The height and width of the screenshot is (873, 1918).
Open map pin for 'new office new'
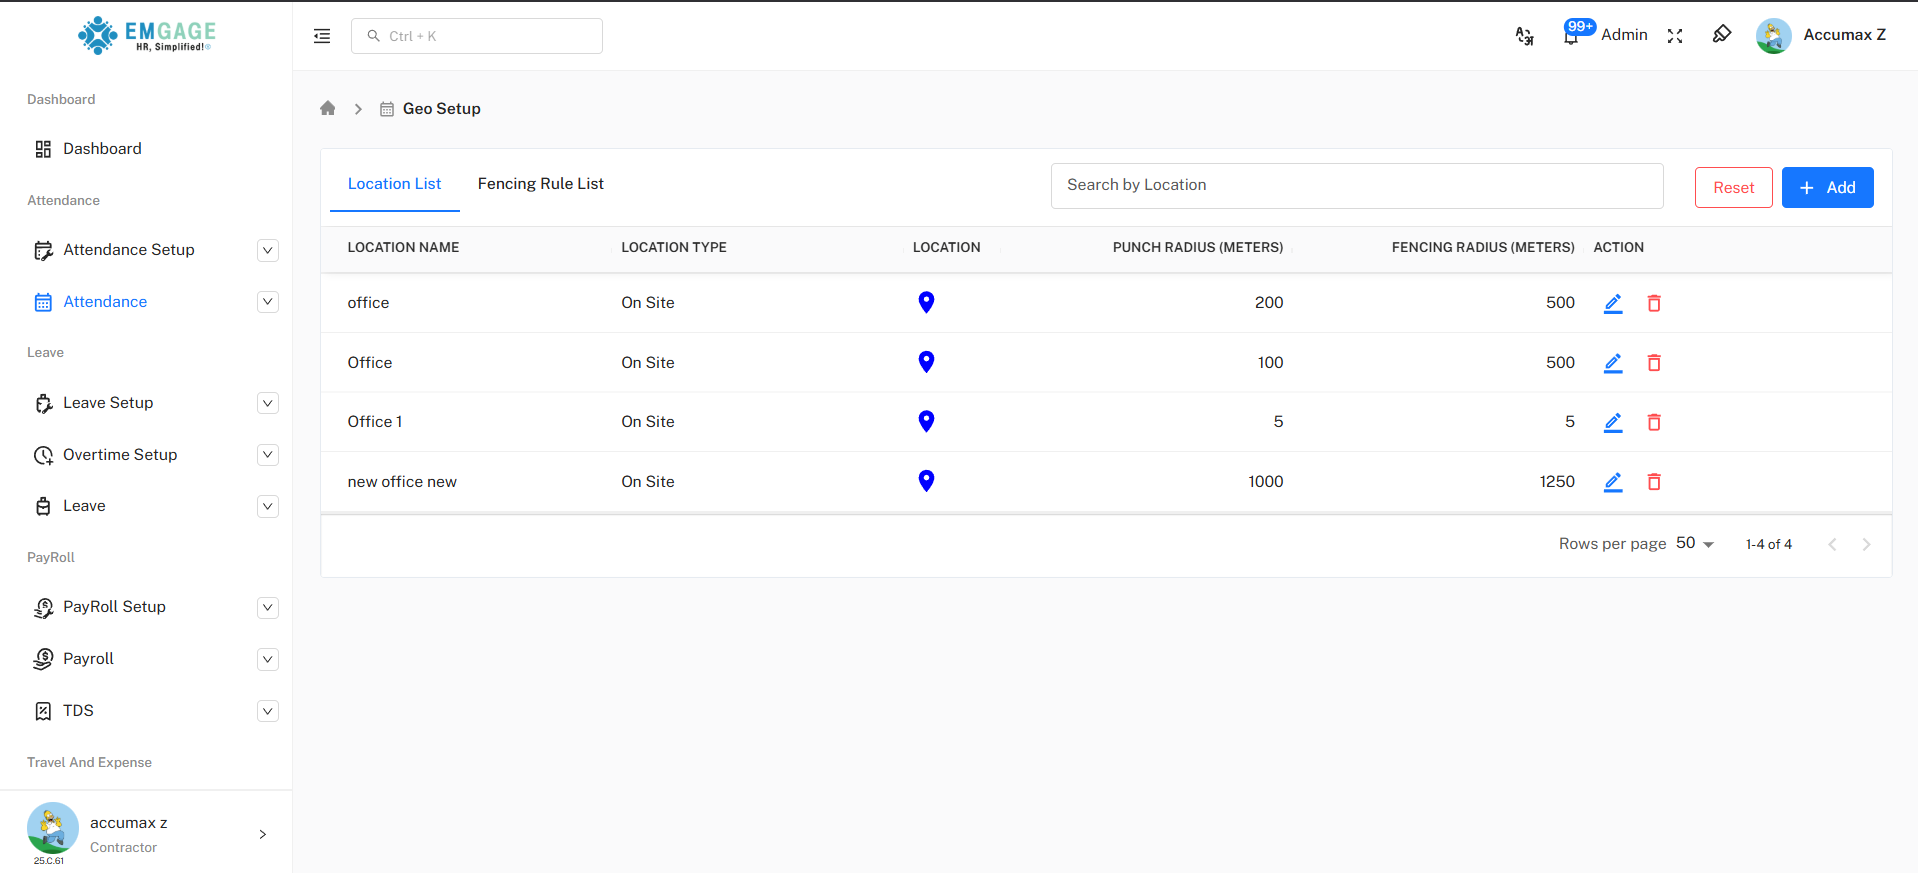point(926,481)
